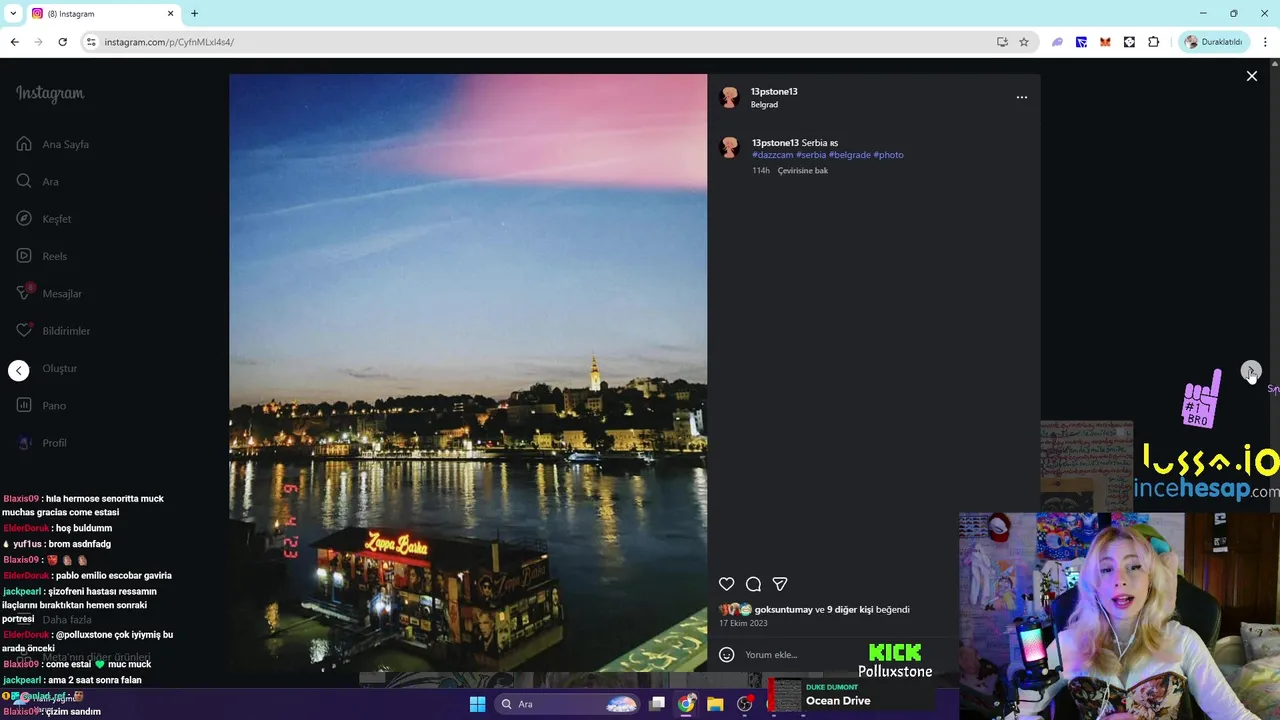View '9 diğer kişi' likes list
The height and width of the screenshot is (720, 1280).
[850, 609]
